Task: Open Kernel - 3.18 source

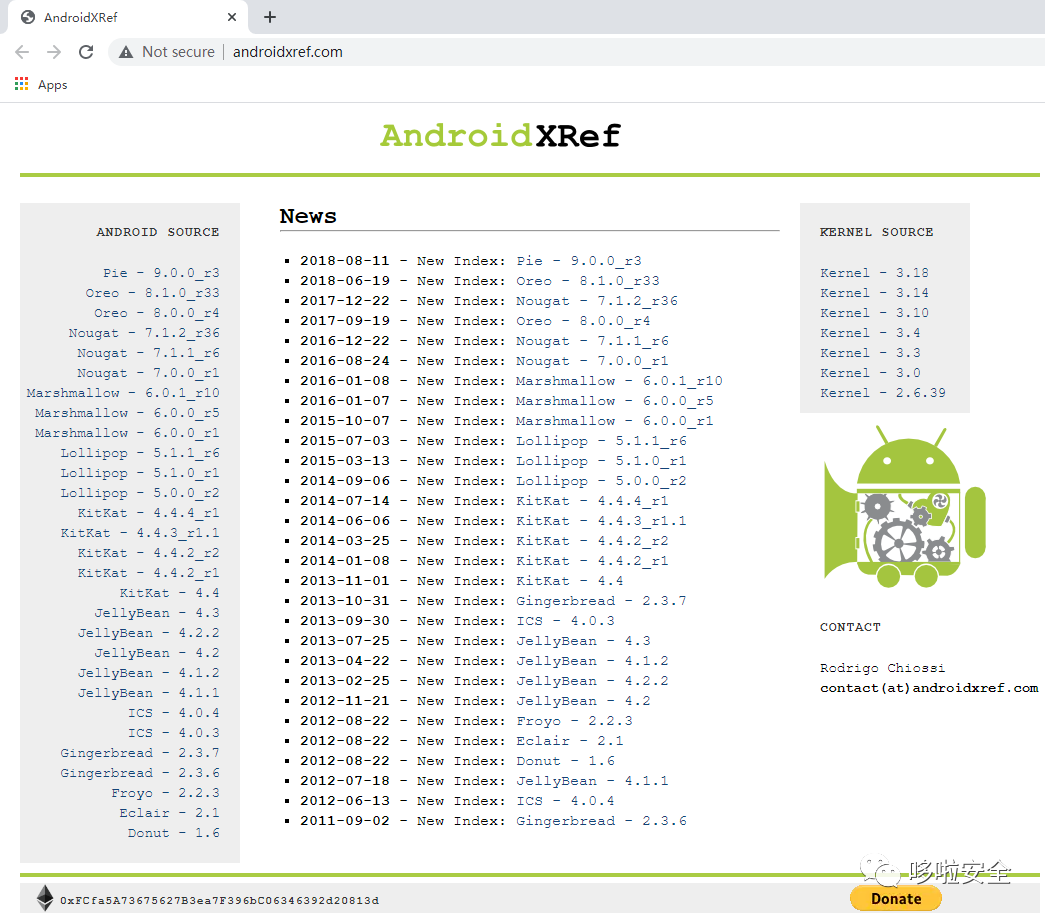Action: (x=874, y=273)
